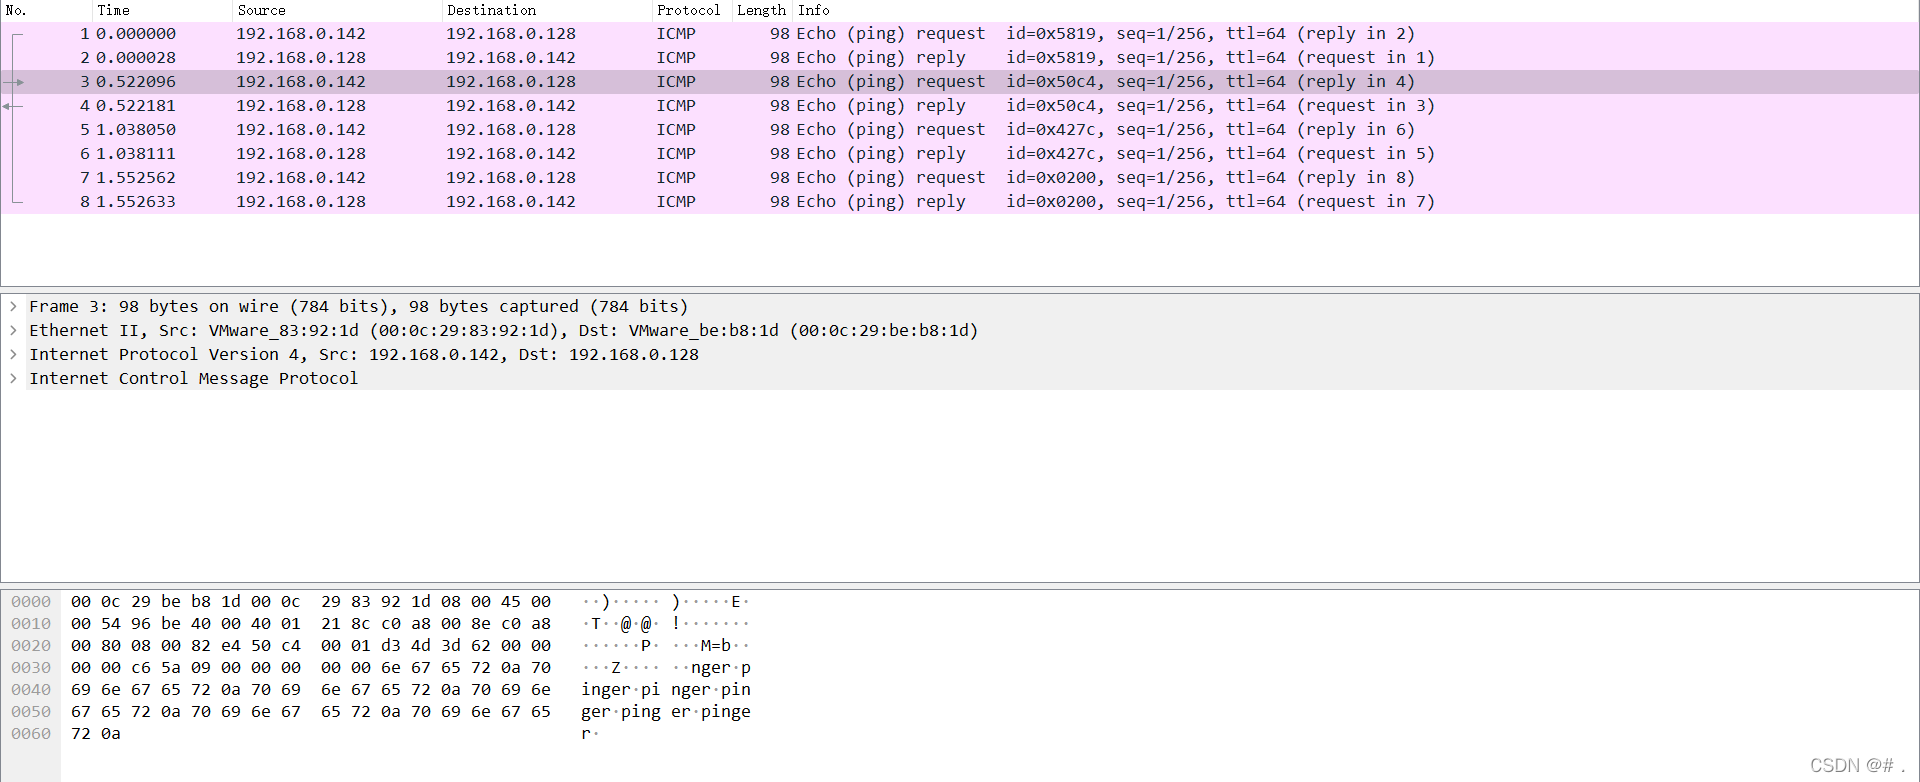This screenshot has height=782, width=1920.
Task: Click hex offset 0060 in bytes pane
Action: click(x=31, y=734)
